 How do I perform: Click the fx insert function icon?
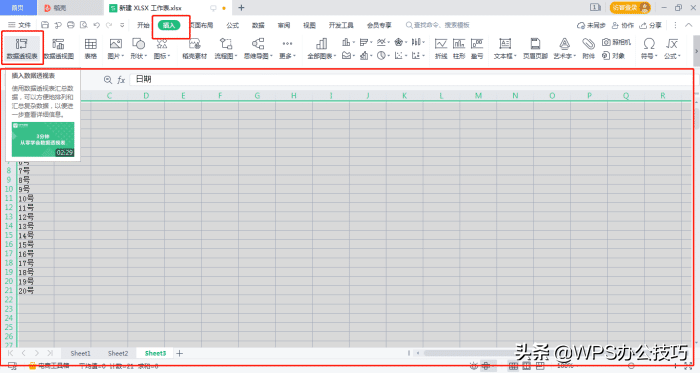(121, 80)
